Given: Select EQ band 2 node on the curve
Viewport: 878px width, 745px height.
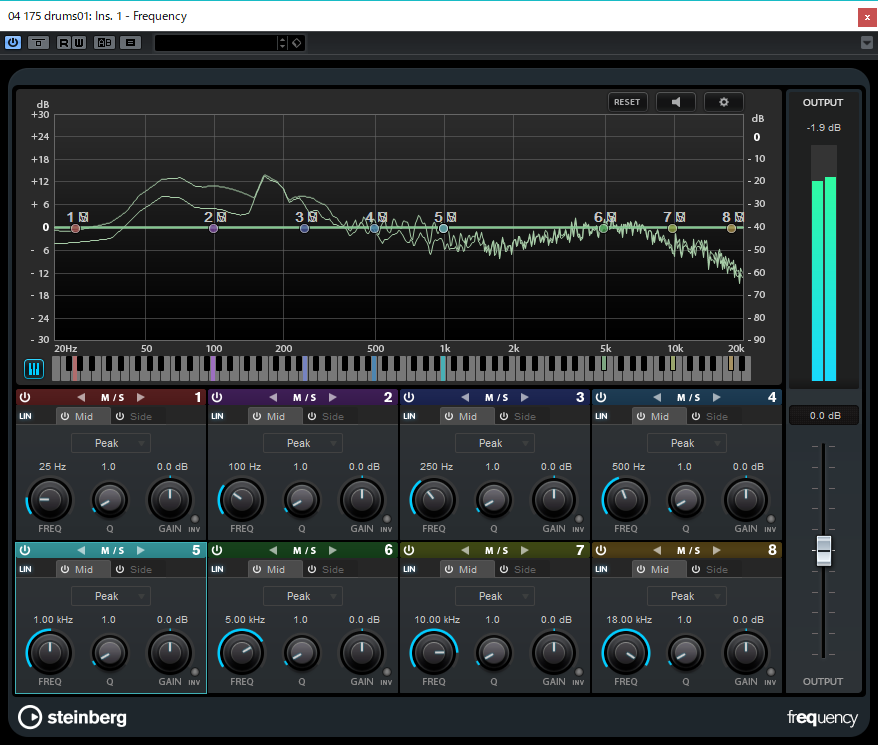Looking at the screenshot, I should point(213,228).
